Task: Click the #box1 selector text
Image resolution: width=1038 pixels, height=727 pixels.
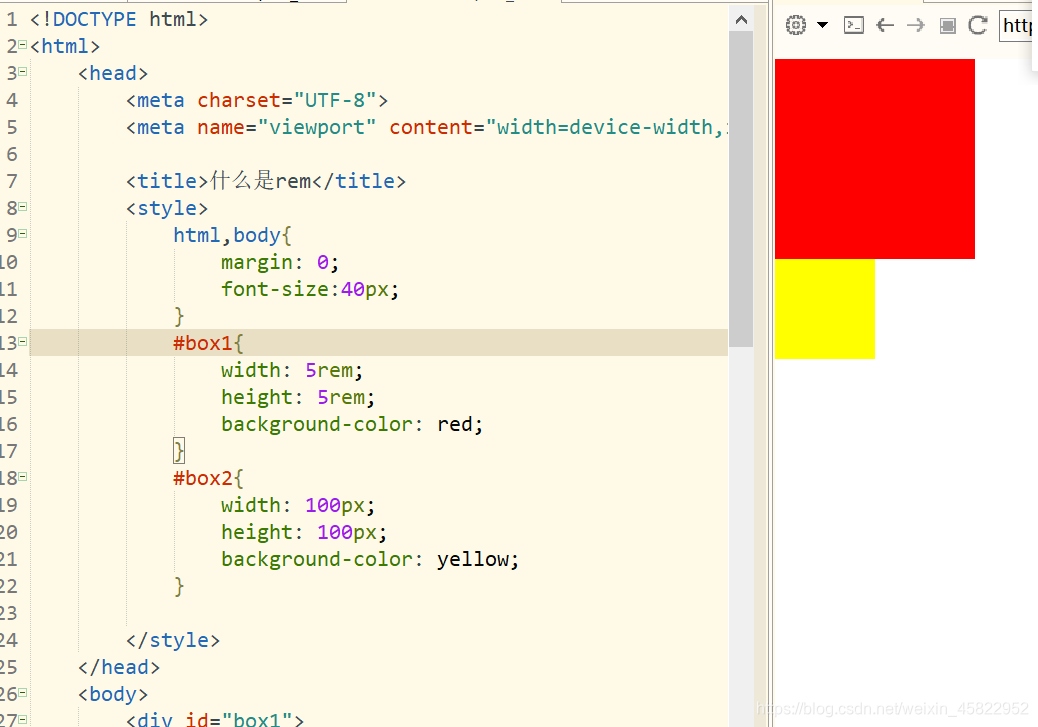Action: pos(203,343)
